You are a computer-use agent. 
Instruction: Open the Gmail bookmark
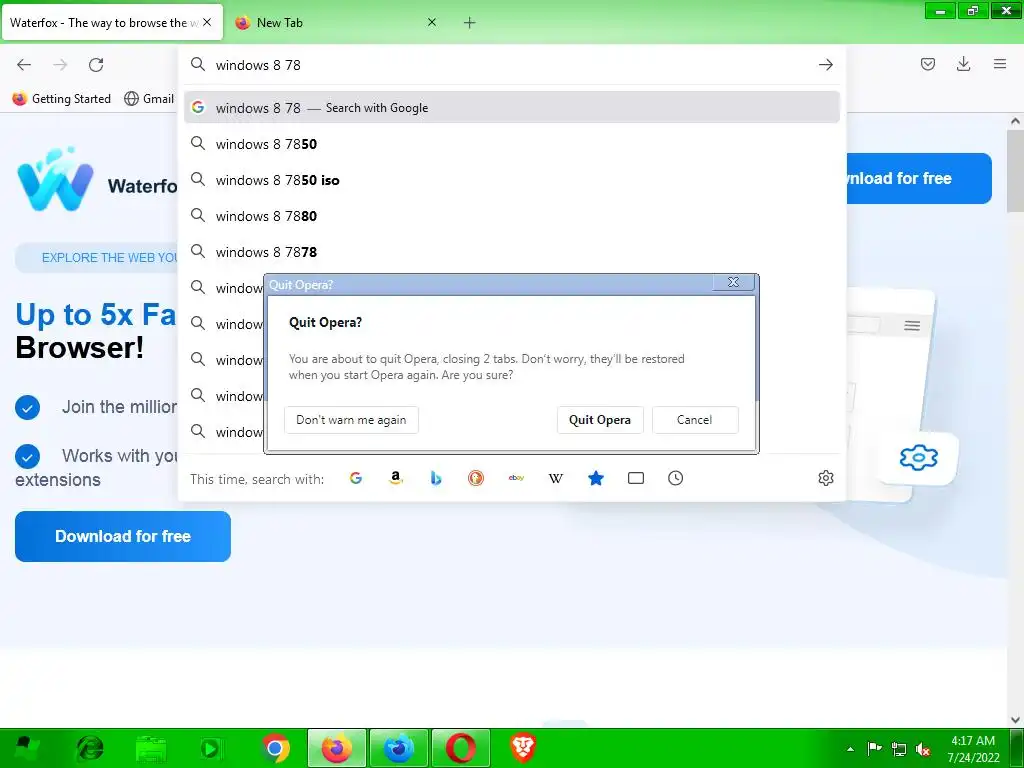[149, 99]
